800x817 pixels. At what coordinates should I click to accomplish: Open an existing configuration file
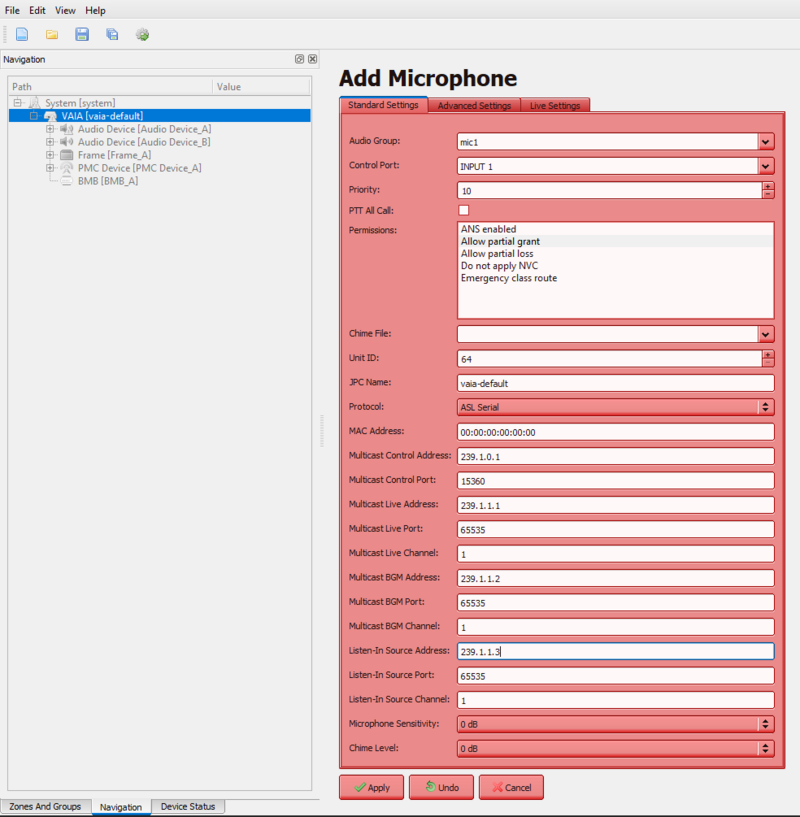pos(51,33)
